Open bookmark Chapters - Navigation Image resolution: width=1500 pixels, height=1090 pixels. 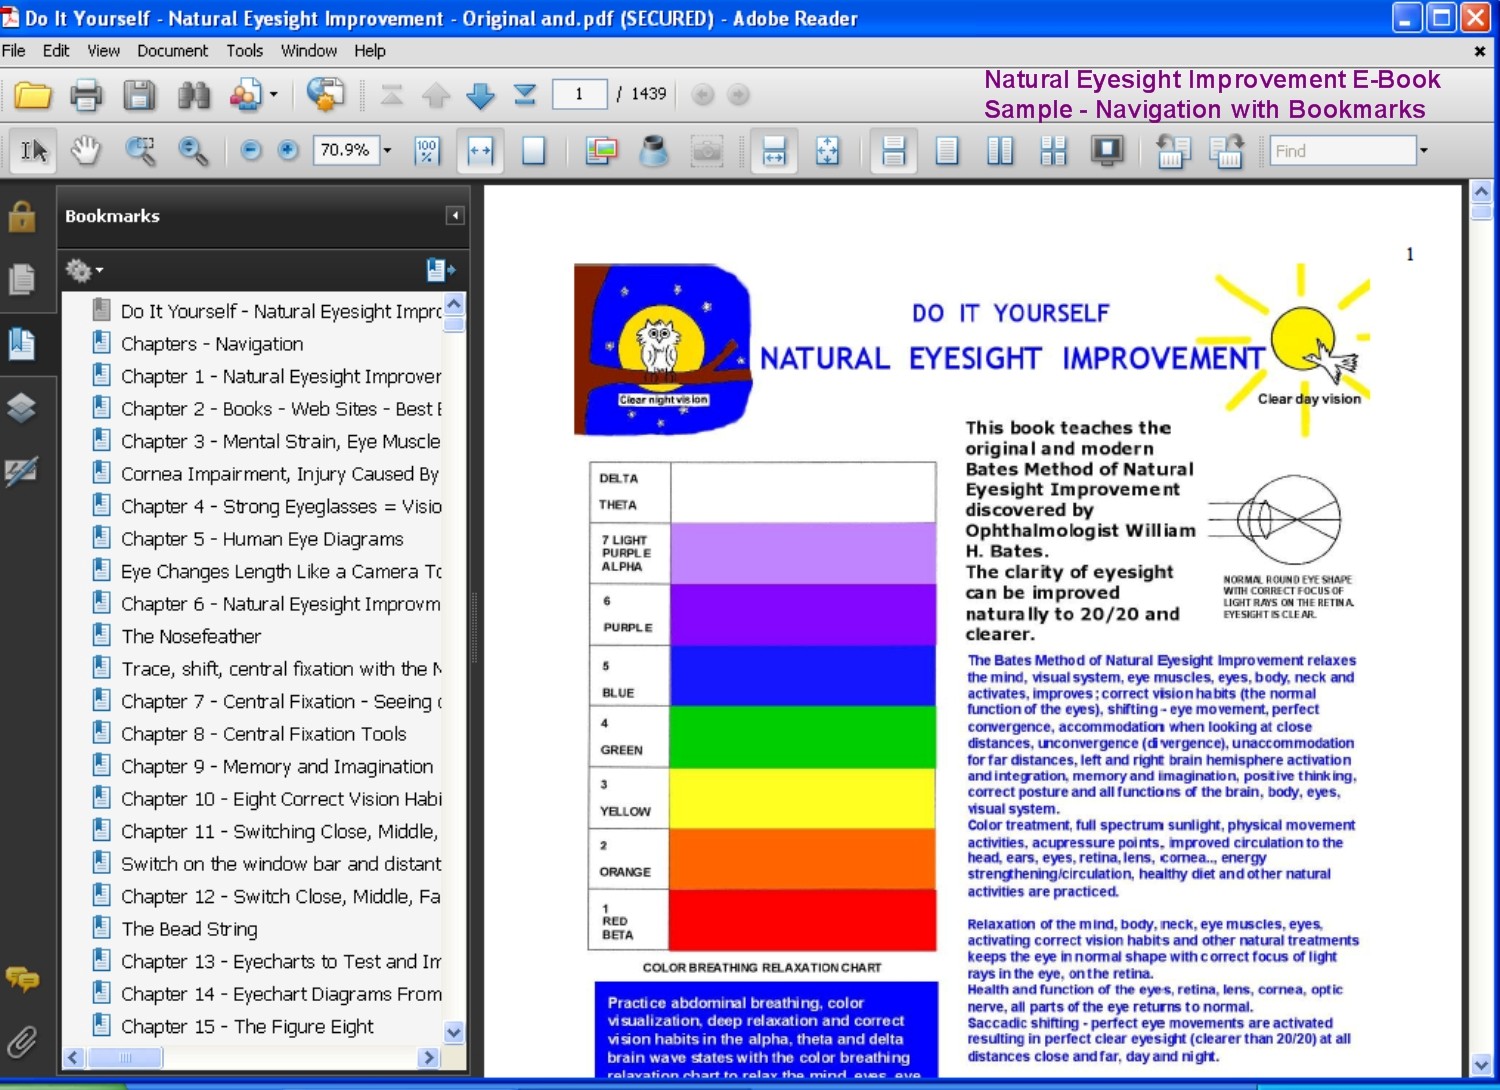(212, 344)
